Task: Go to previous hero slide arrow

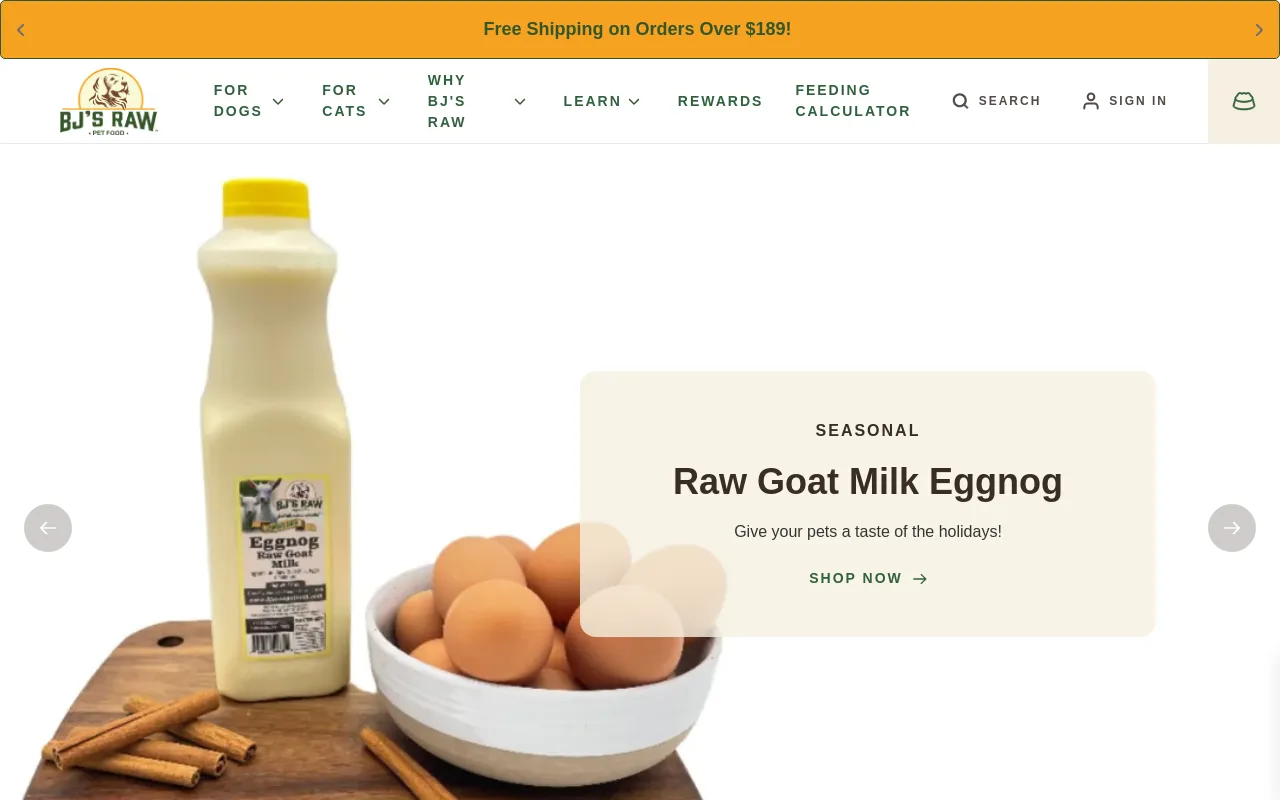Action: pos(48,528)
